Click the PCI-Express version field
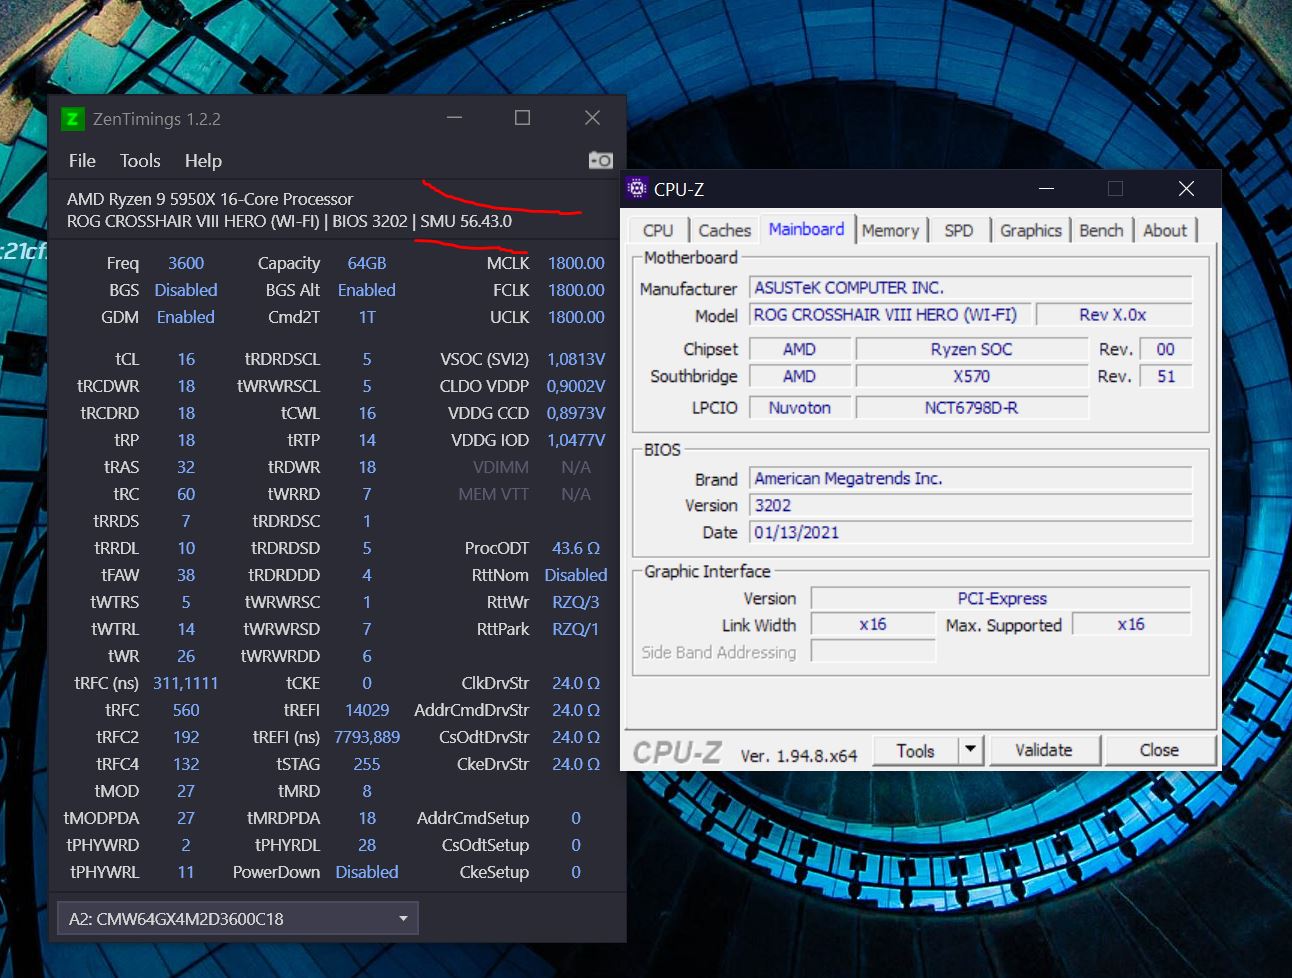Image resolution: width=1292 pixels, height=978 pixels. [1001, 599]
